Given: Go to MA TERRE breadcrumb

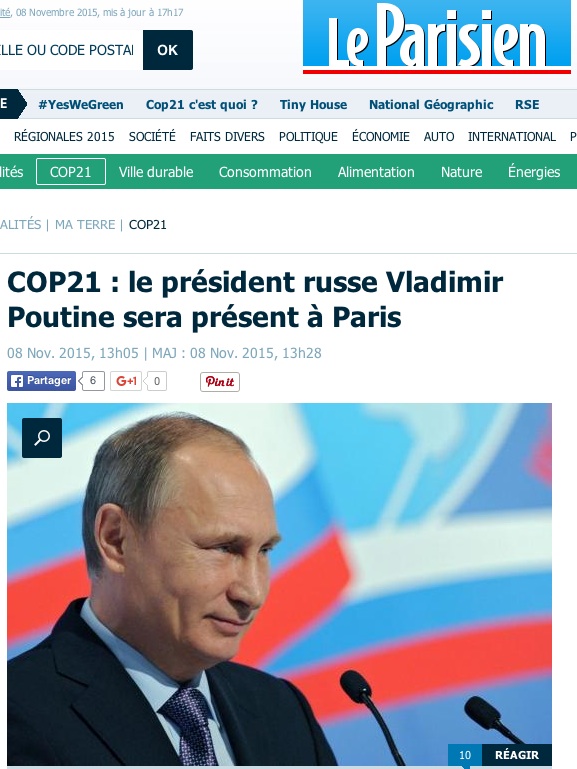Looking at the screenshot, I should coord(85,225).
